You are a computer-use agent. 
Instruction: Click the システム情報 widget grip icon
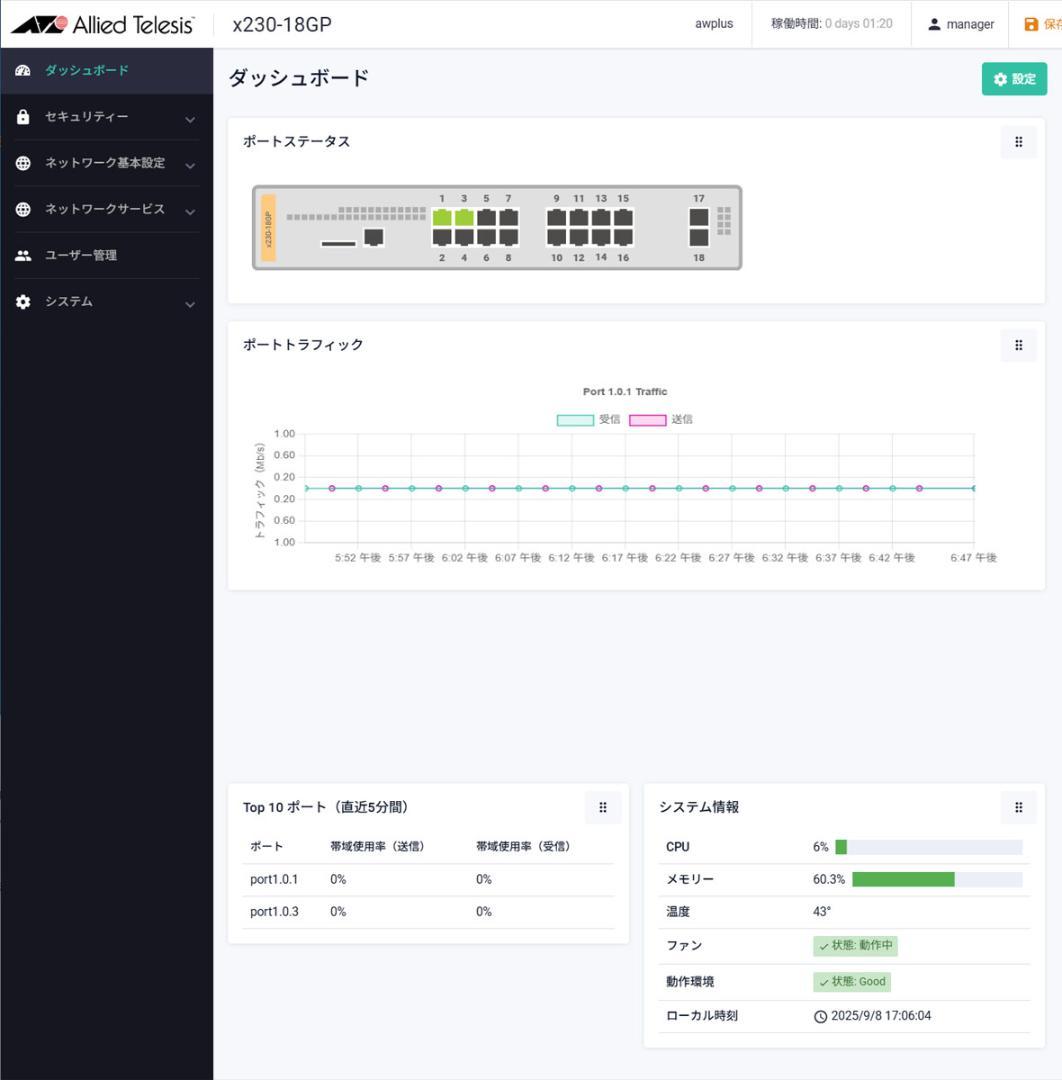click(x=1018, y=807)
